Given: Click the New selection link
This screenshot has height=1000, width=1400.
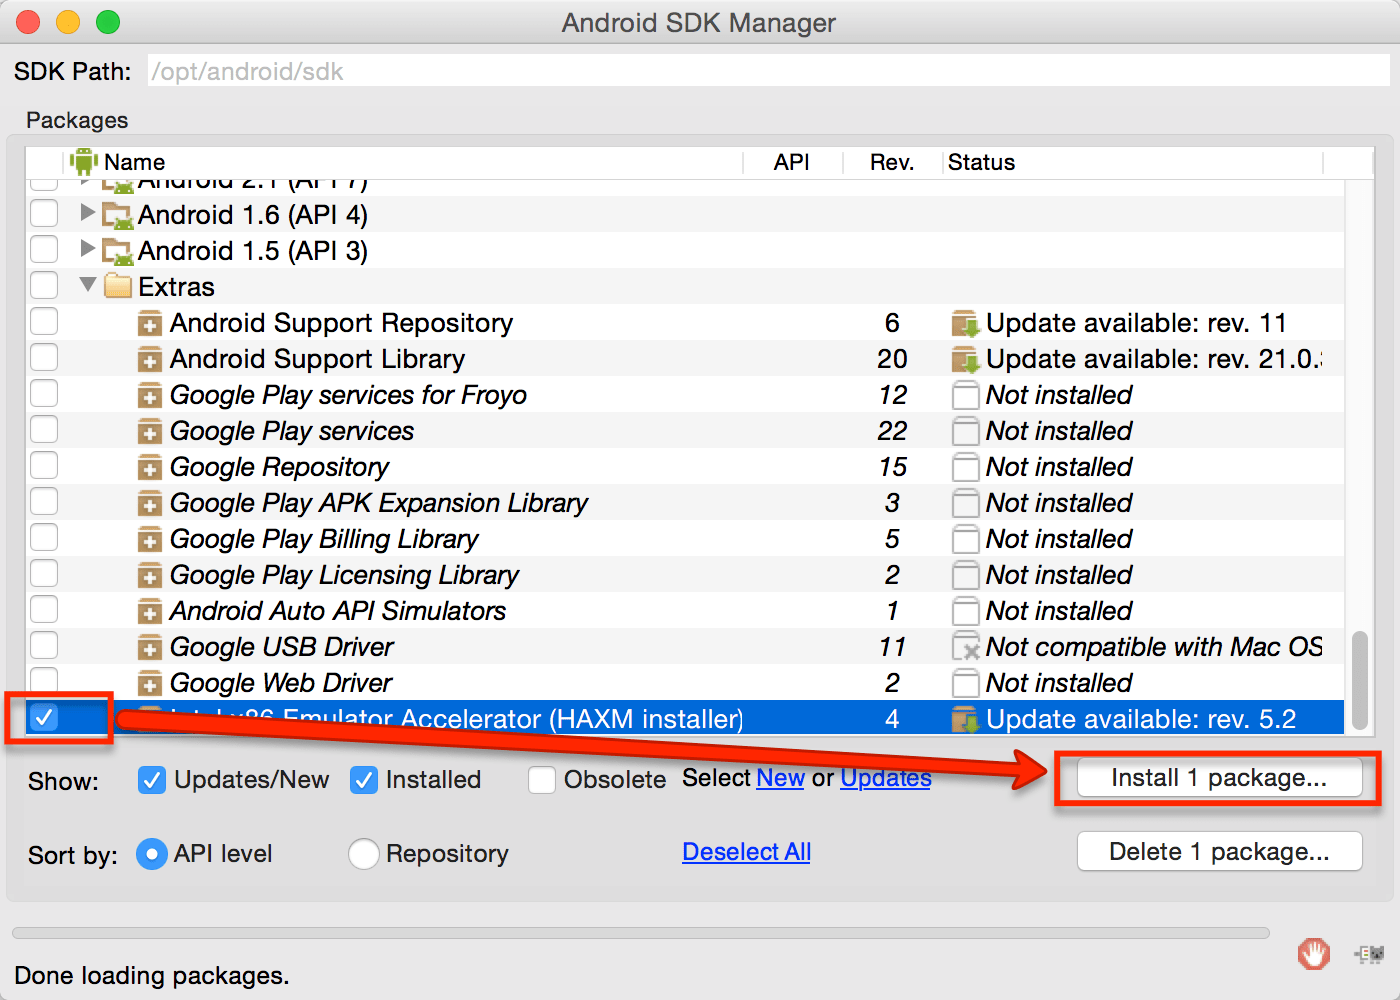Looking at the screenshot, I should click(x=780, y=778).
